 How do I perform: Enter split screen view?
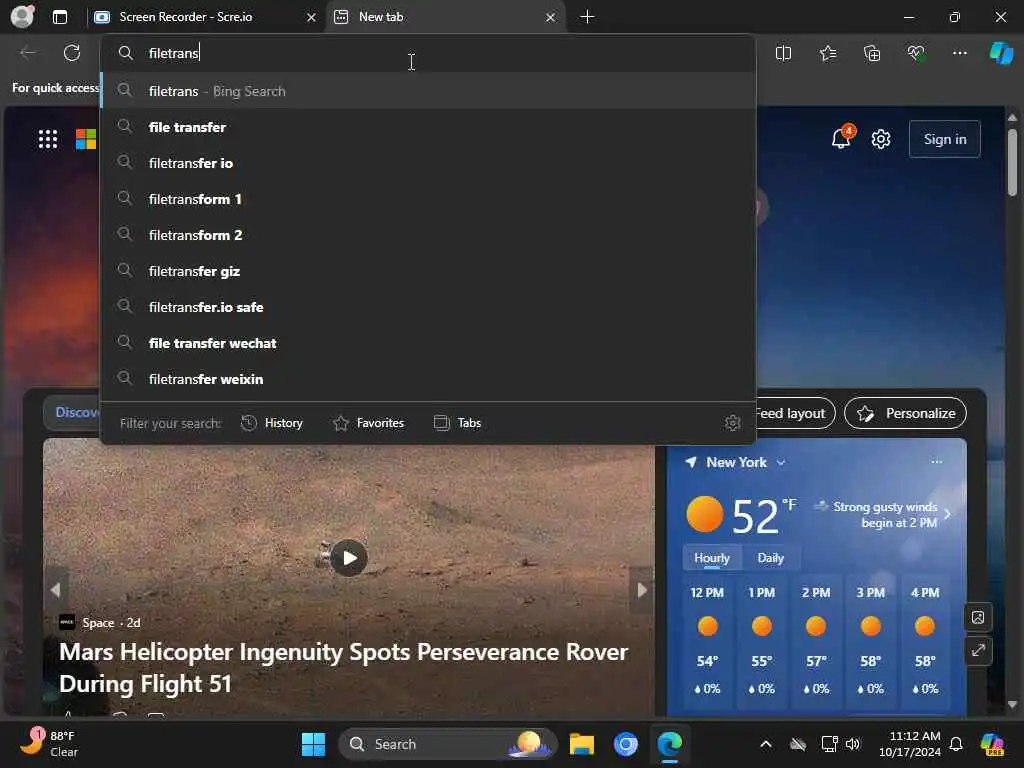click(x=783, y=54)
